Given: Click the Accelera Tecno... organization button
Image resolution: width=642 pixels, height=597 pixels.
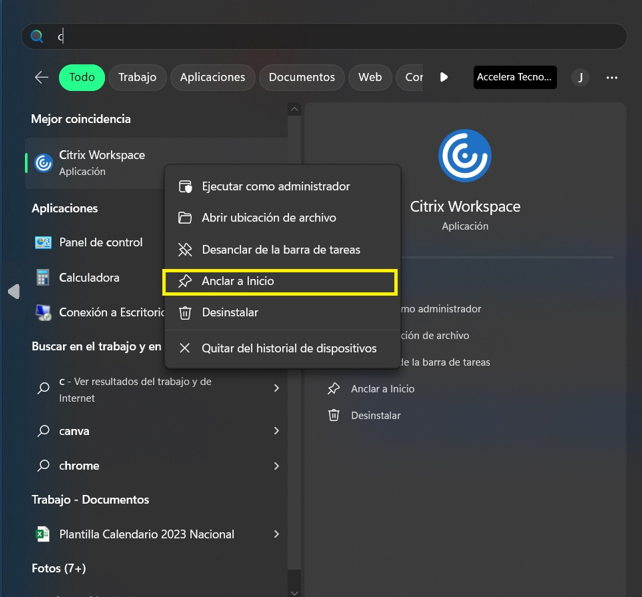Looking at the screenshot, I should [515, 77].
